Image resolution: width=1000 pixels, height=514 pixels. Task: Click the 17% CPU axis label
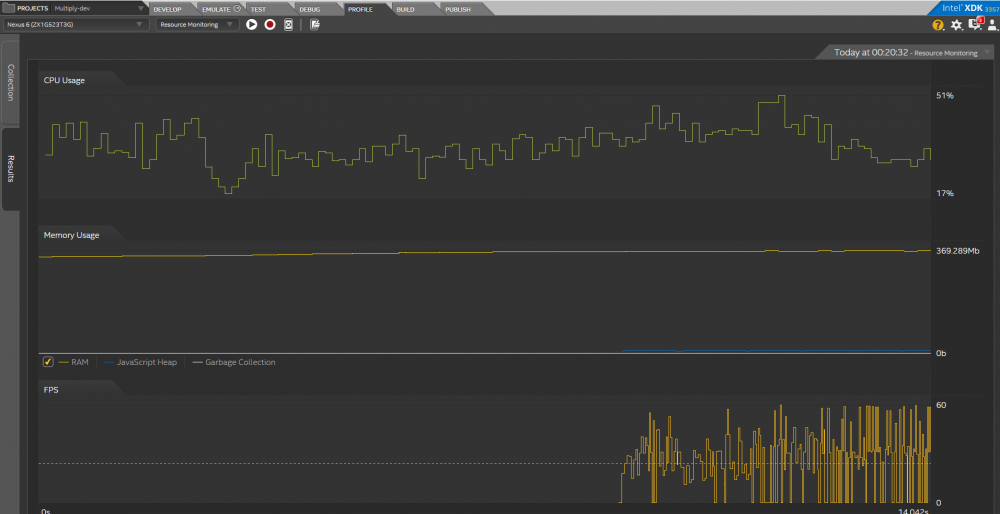945,193
